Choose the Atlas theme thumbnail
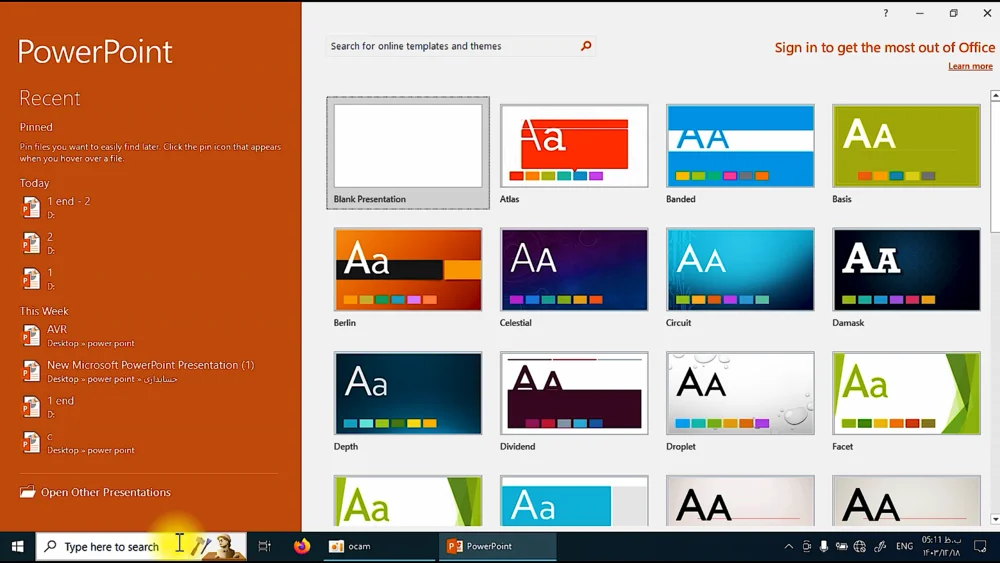 (x=574, y=146)
